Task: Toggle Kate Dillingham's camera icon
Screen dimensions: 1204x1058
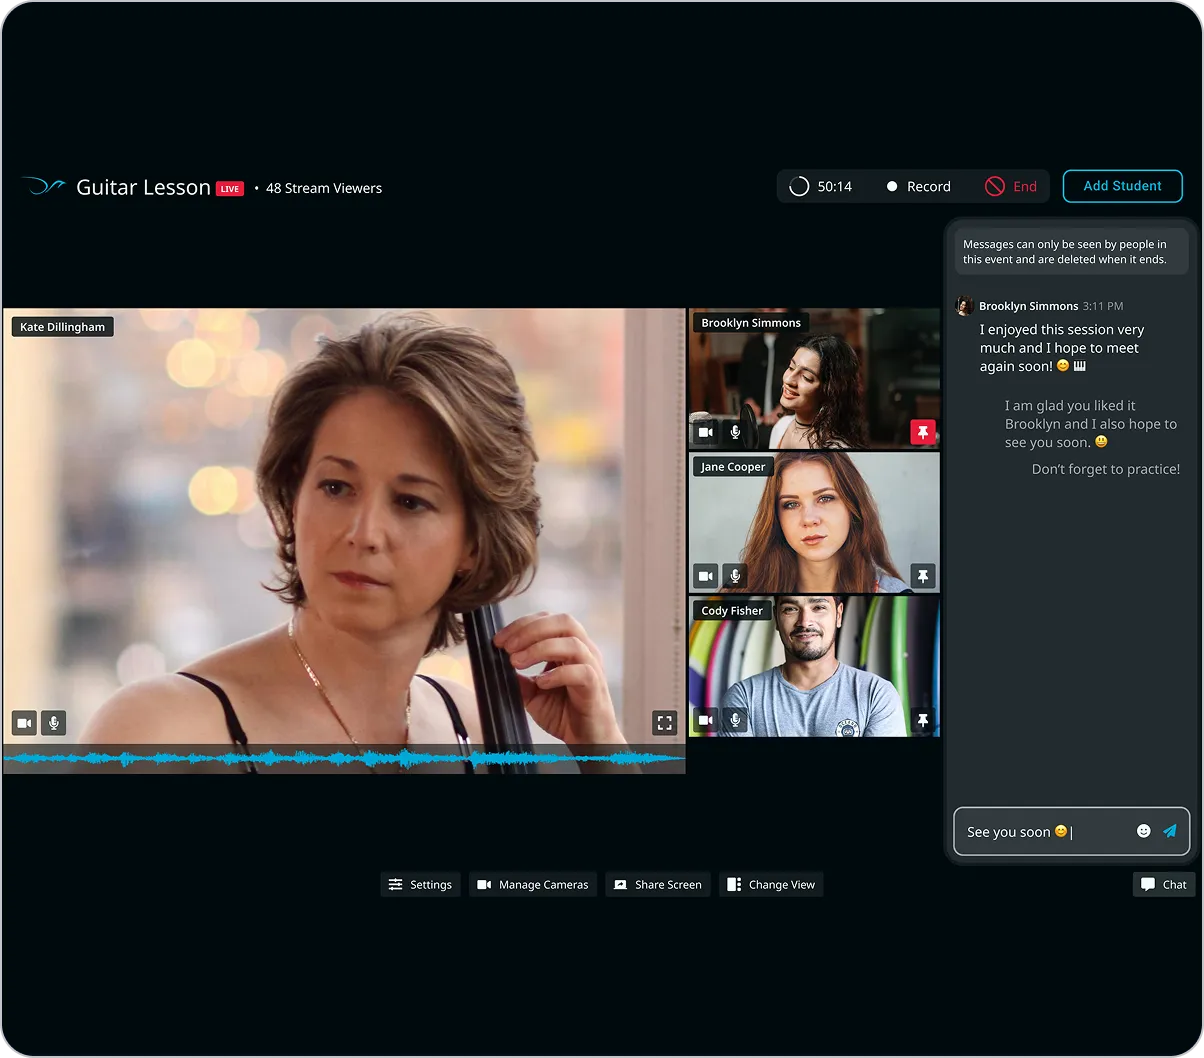Action: click(x=25, y=722)
